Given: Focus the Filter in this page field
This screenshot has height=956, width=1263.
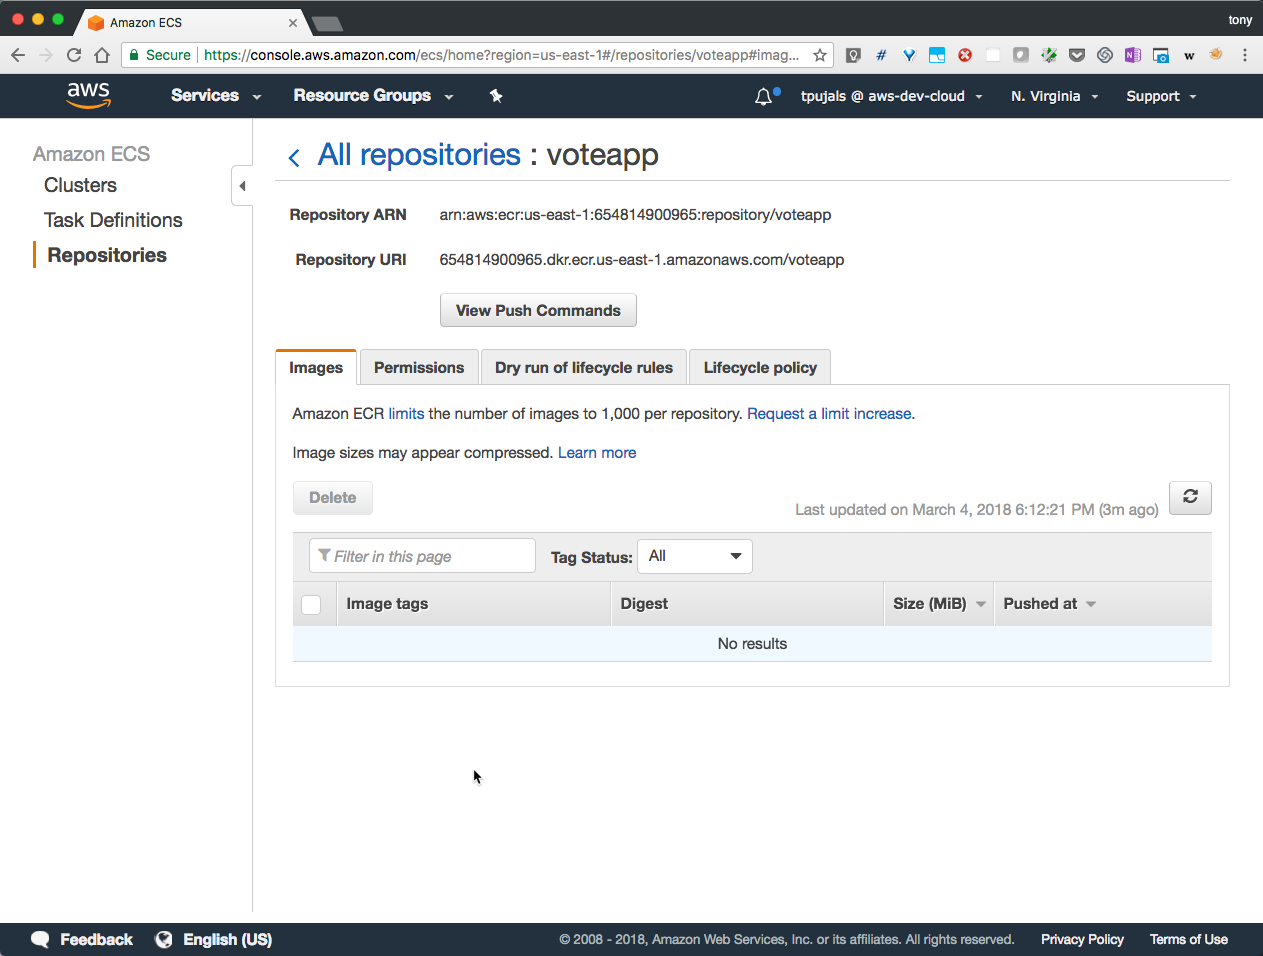Looking at the screenshot, I should [x=422, y=556].
